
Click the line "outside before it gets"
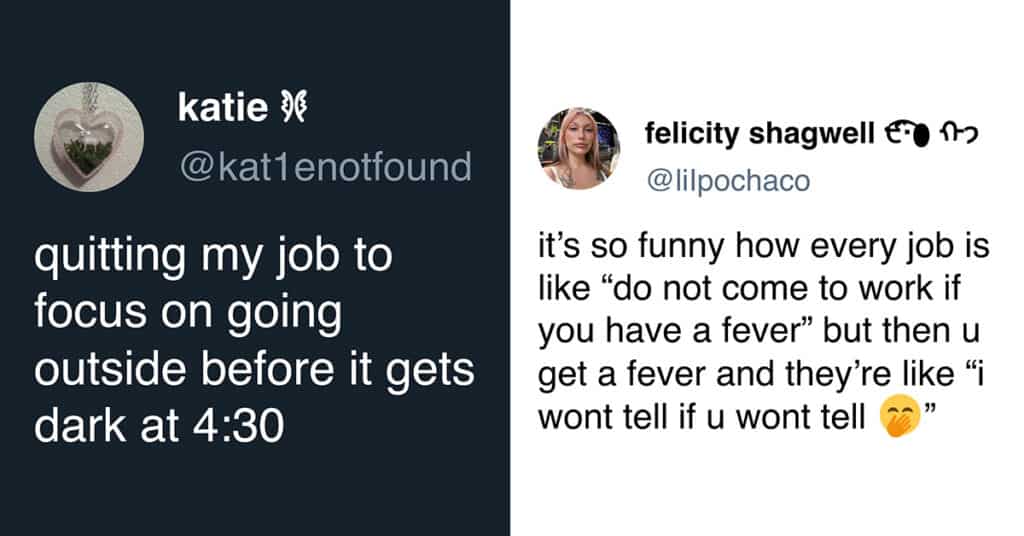[x=254, y=370]
